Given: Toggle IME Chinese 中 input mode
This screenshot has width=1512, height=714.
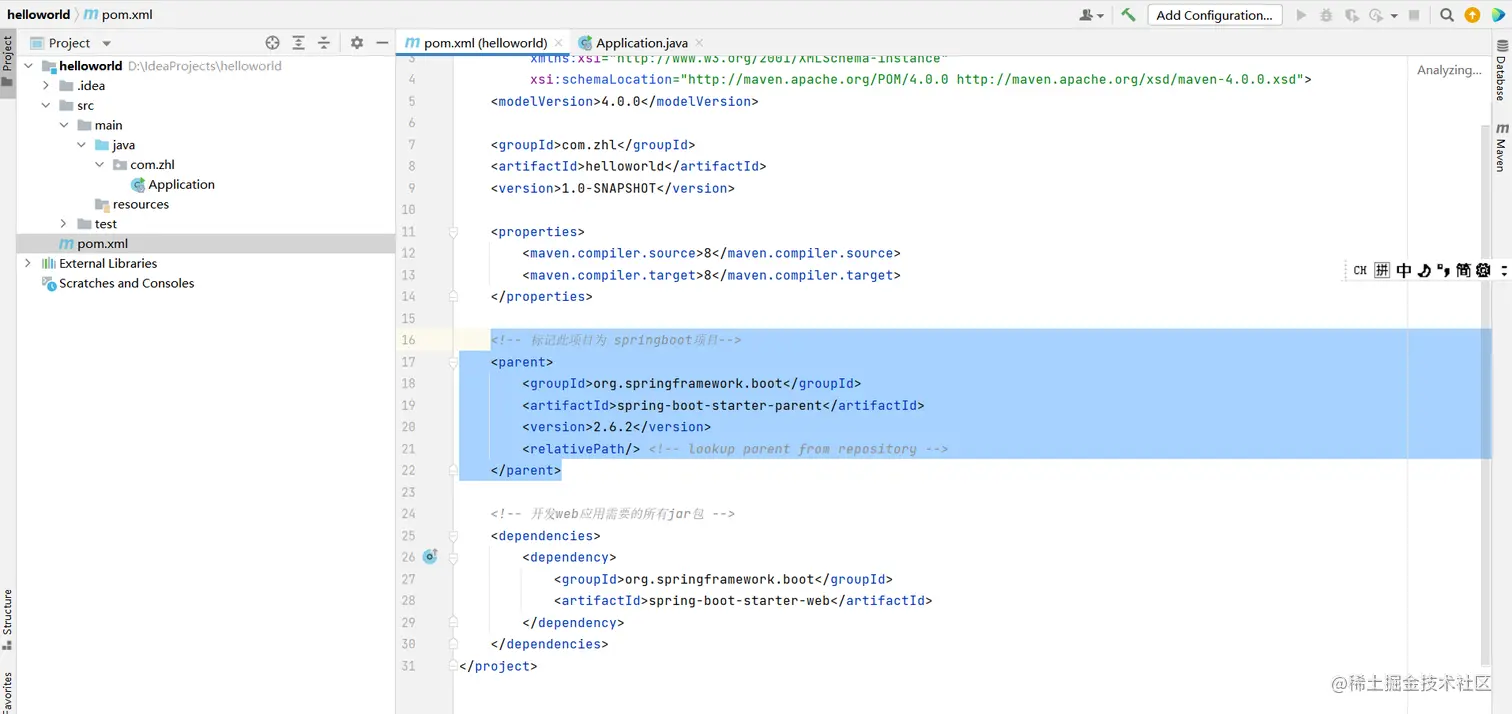Looking at the screenshot, I should click(x=1404, y=270).
